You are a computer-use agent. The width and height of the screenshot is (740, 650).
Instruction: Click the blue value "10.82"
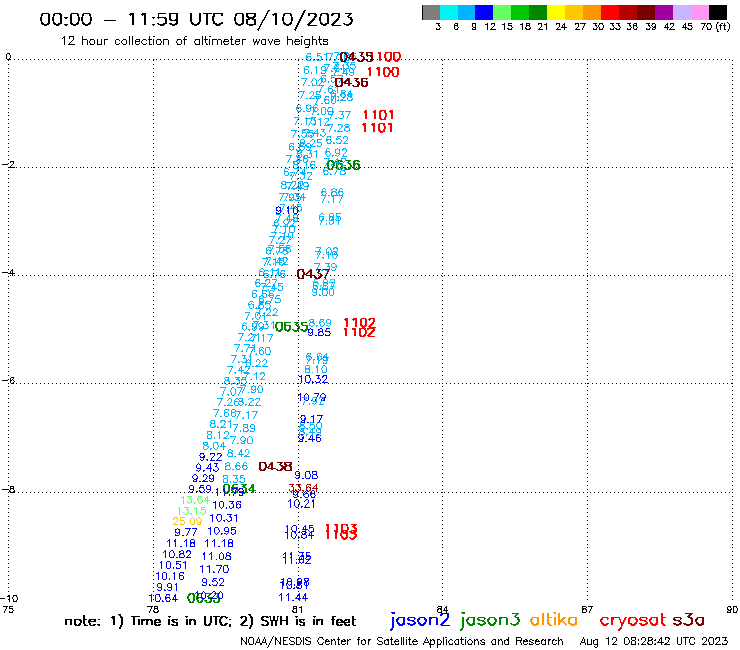coord(177,554)
